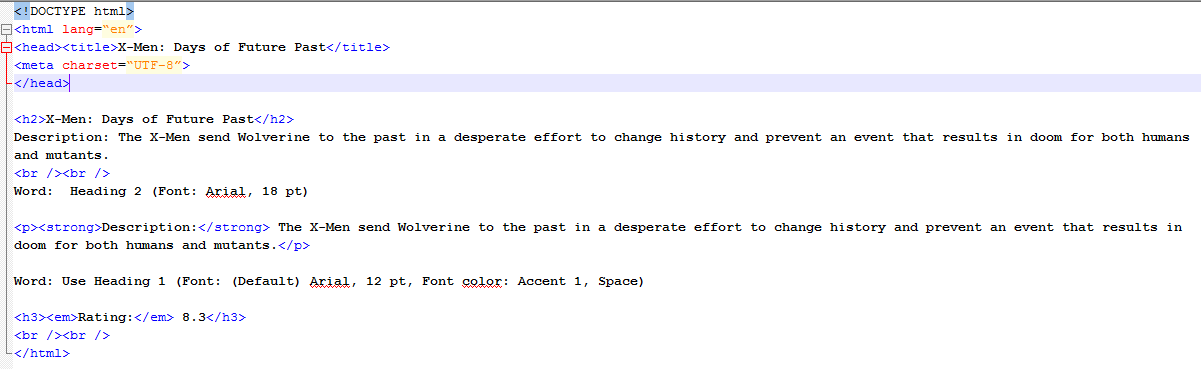Click the closing </title> tag
This screenshot has width=1201, height=369.
358,47
